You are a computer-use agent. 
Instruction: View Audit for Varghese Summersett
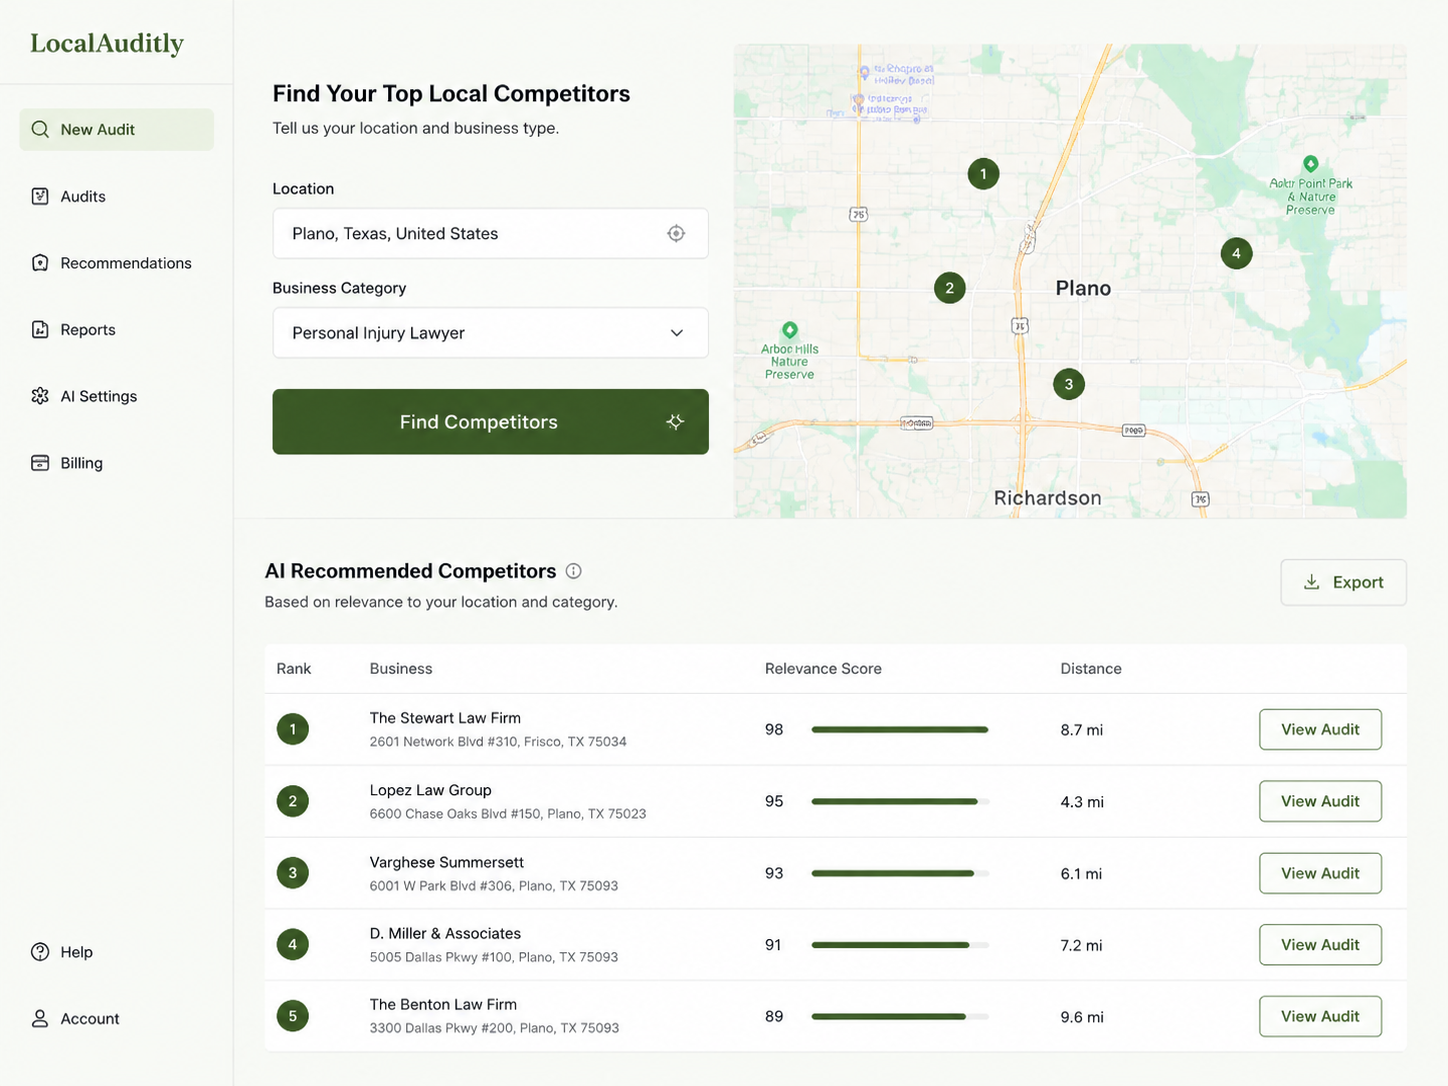click(1320, 873)
